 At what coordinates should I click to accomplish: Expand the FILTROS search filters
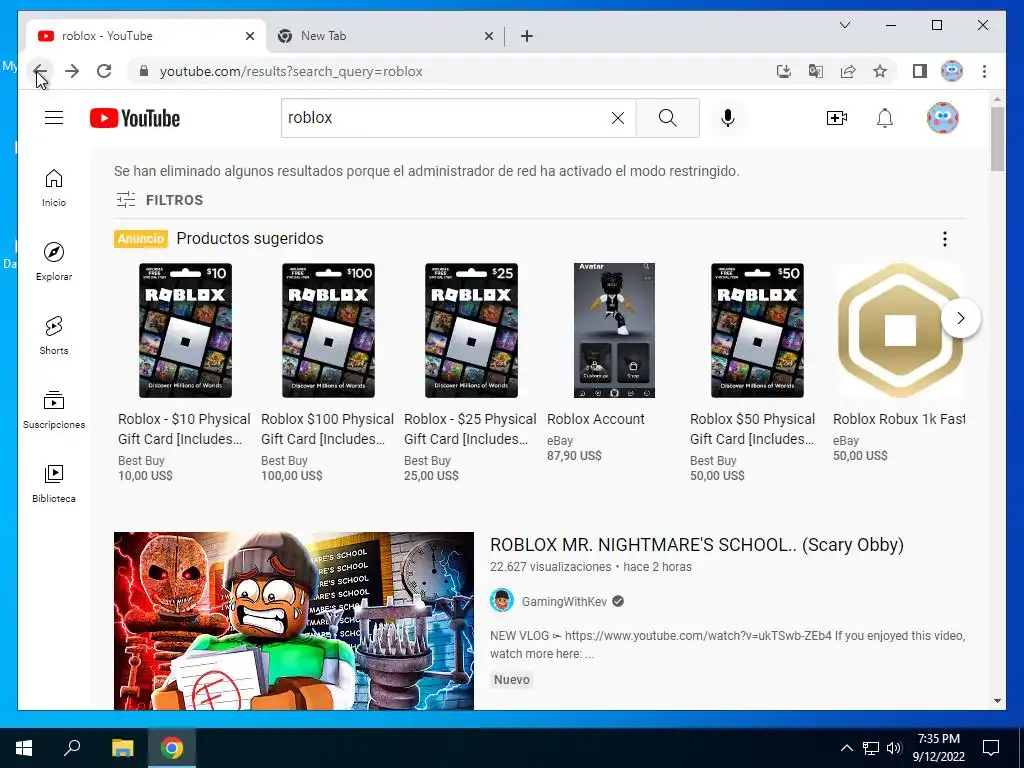(x=159, y=200)
